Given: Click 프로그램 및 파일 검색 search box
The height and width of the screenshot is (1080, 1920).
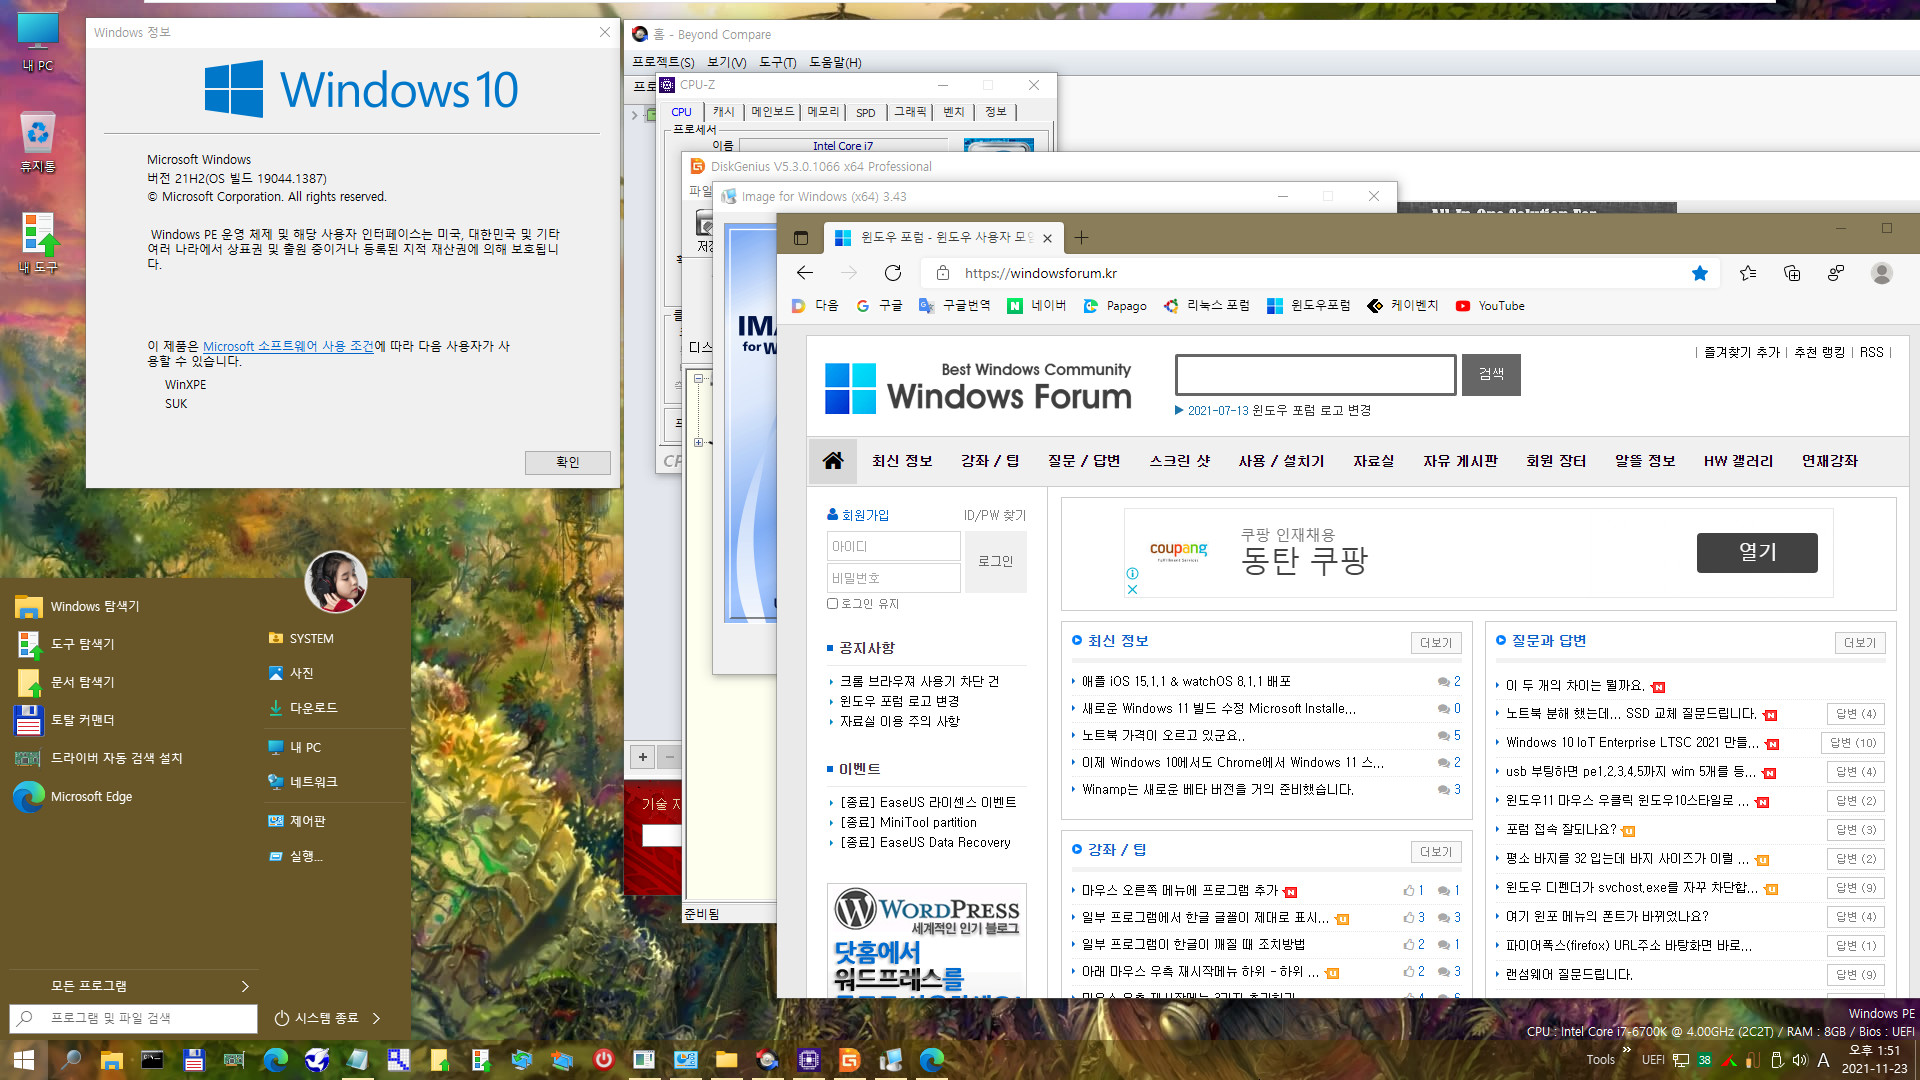Looking at the screenshot, I should [133, 1018].
